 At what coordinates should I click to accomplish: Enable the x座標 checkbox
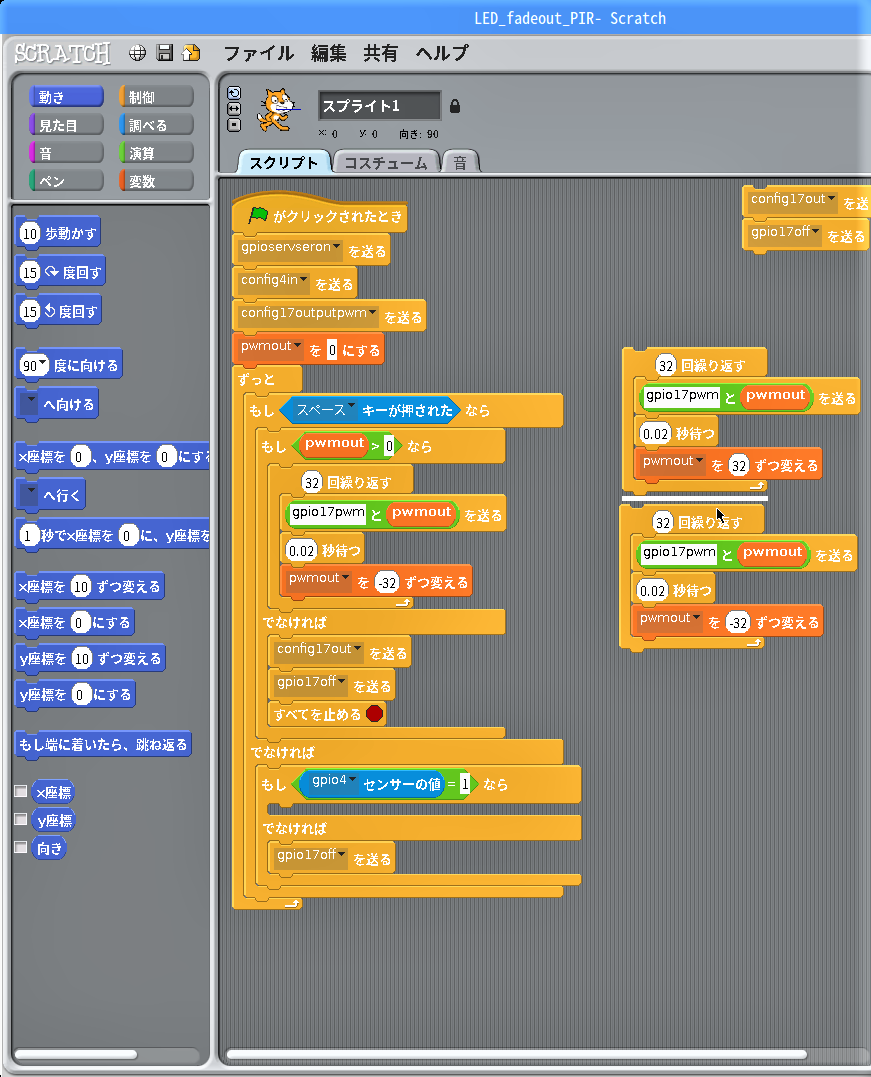(x=21, y=791)
